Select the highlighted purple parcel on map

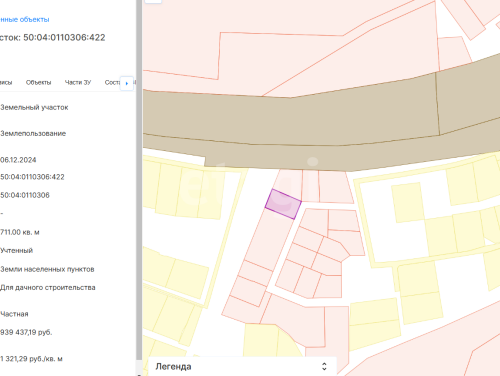pyautogui.click(x=283, y=204)
